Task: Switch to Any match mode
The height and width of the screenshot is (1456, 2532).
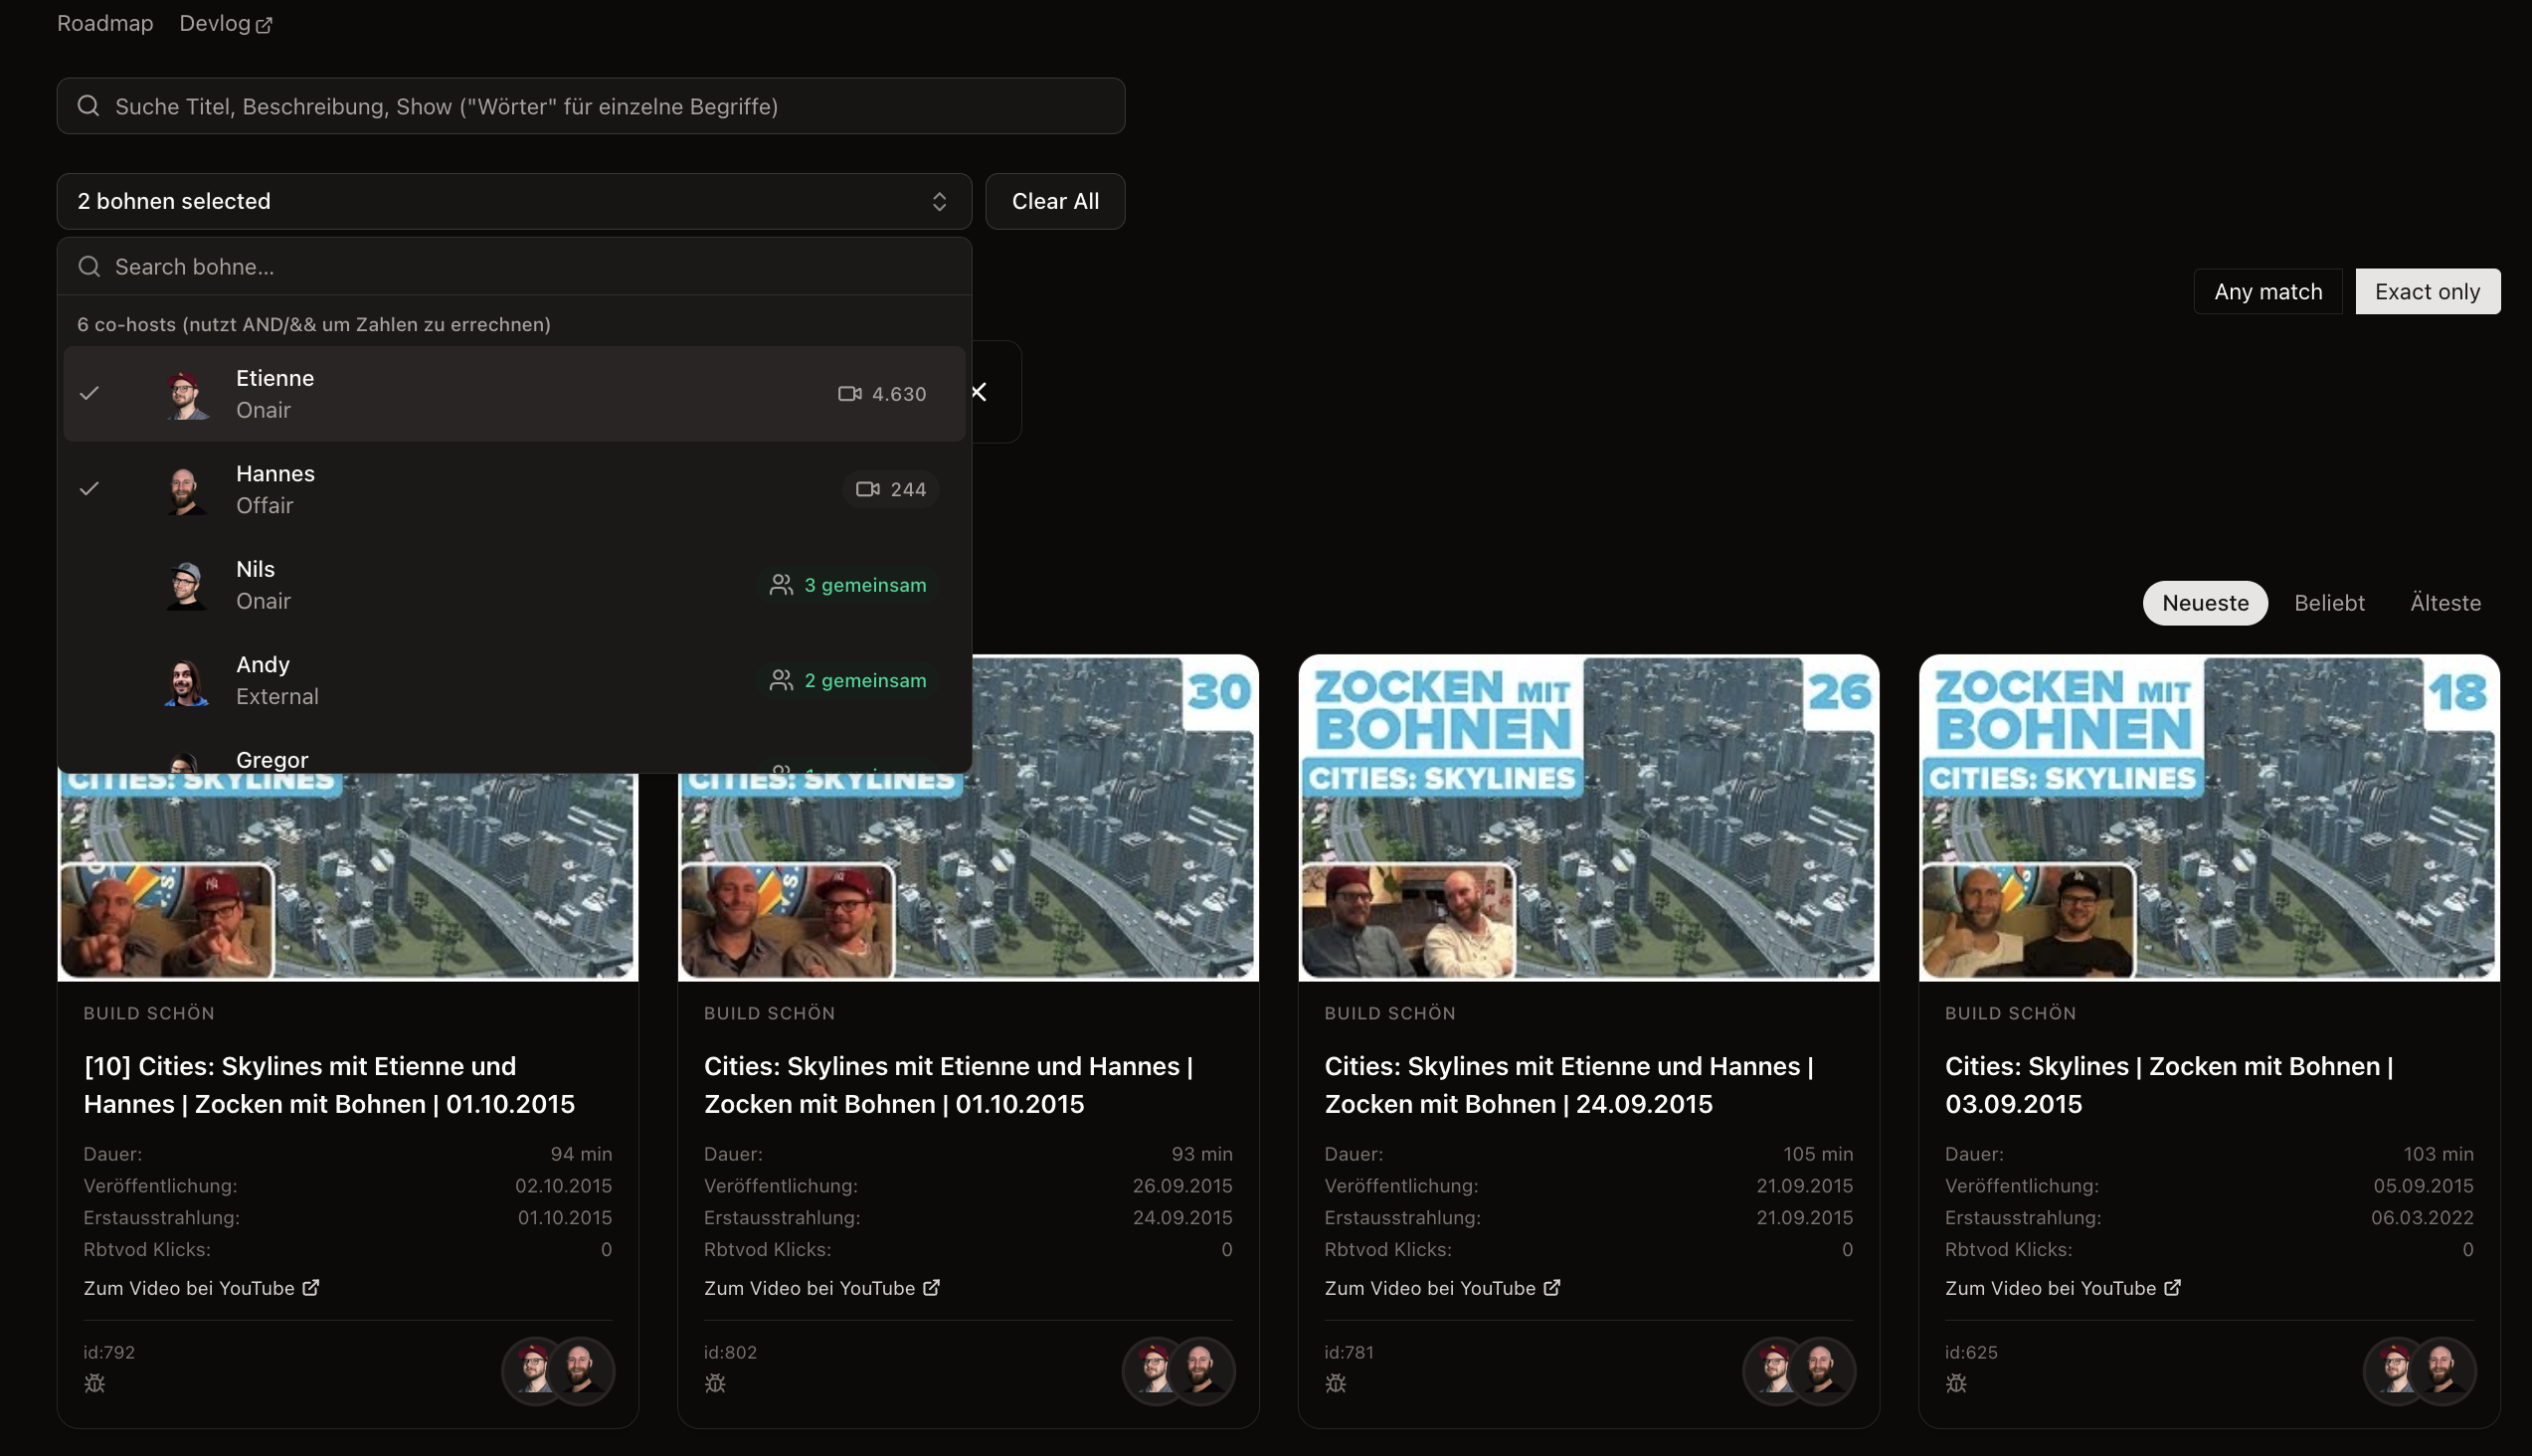Action: click(2267, 291)
